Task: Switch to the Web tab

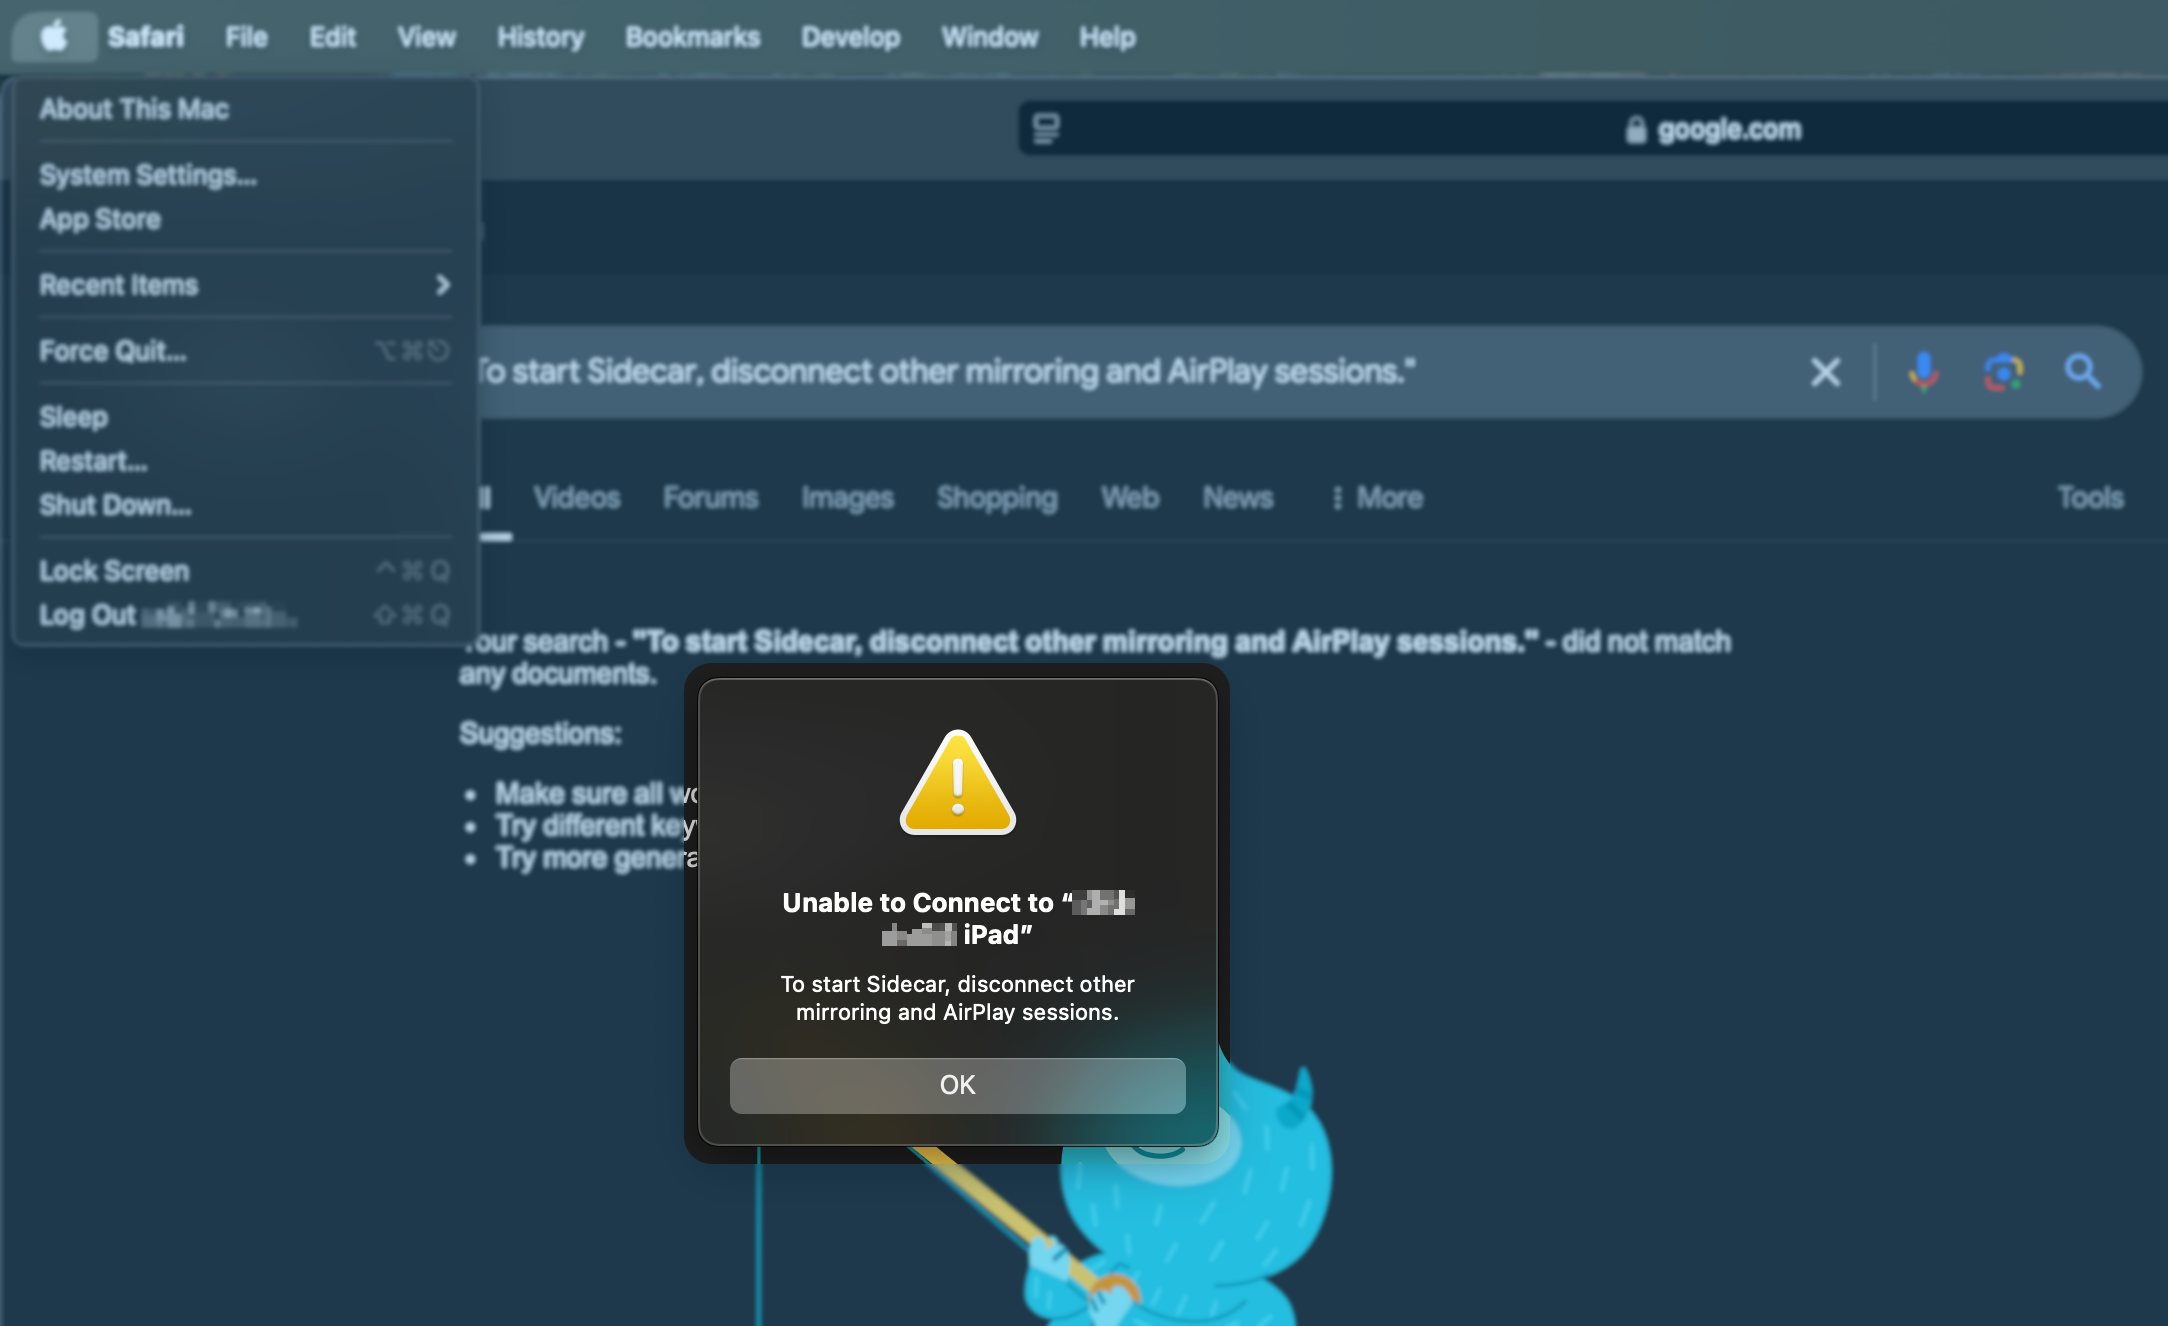Action: pos(1130,498)
